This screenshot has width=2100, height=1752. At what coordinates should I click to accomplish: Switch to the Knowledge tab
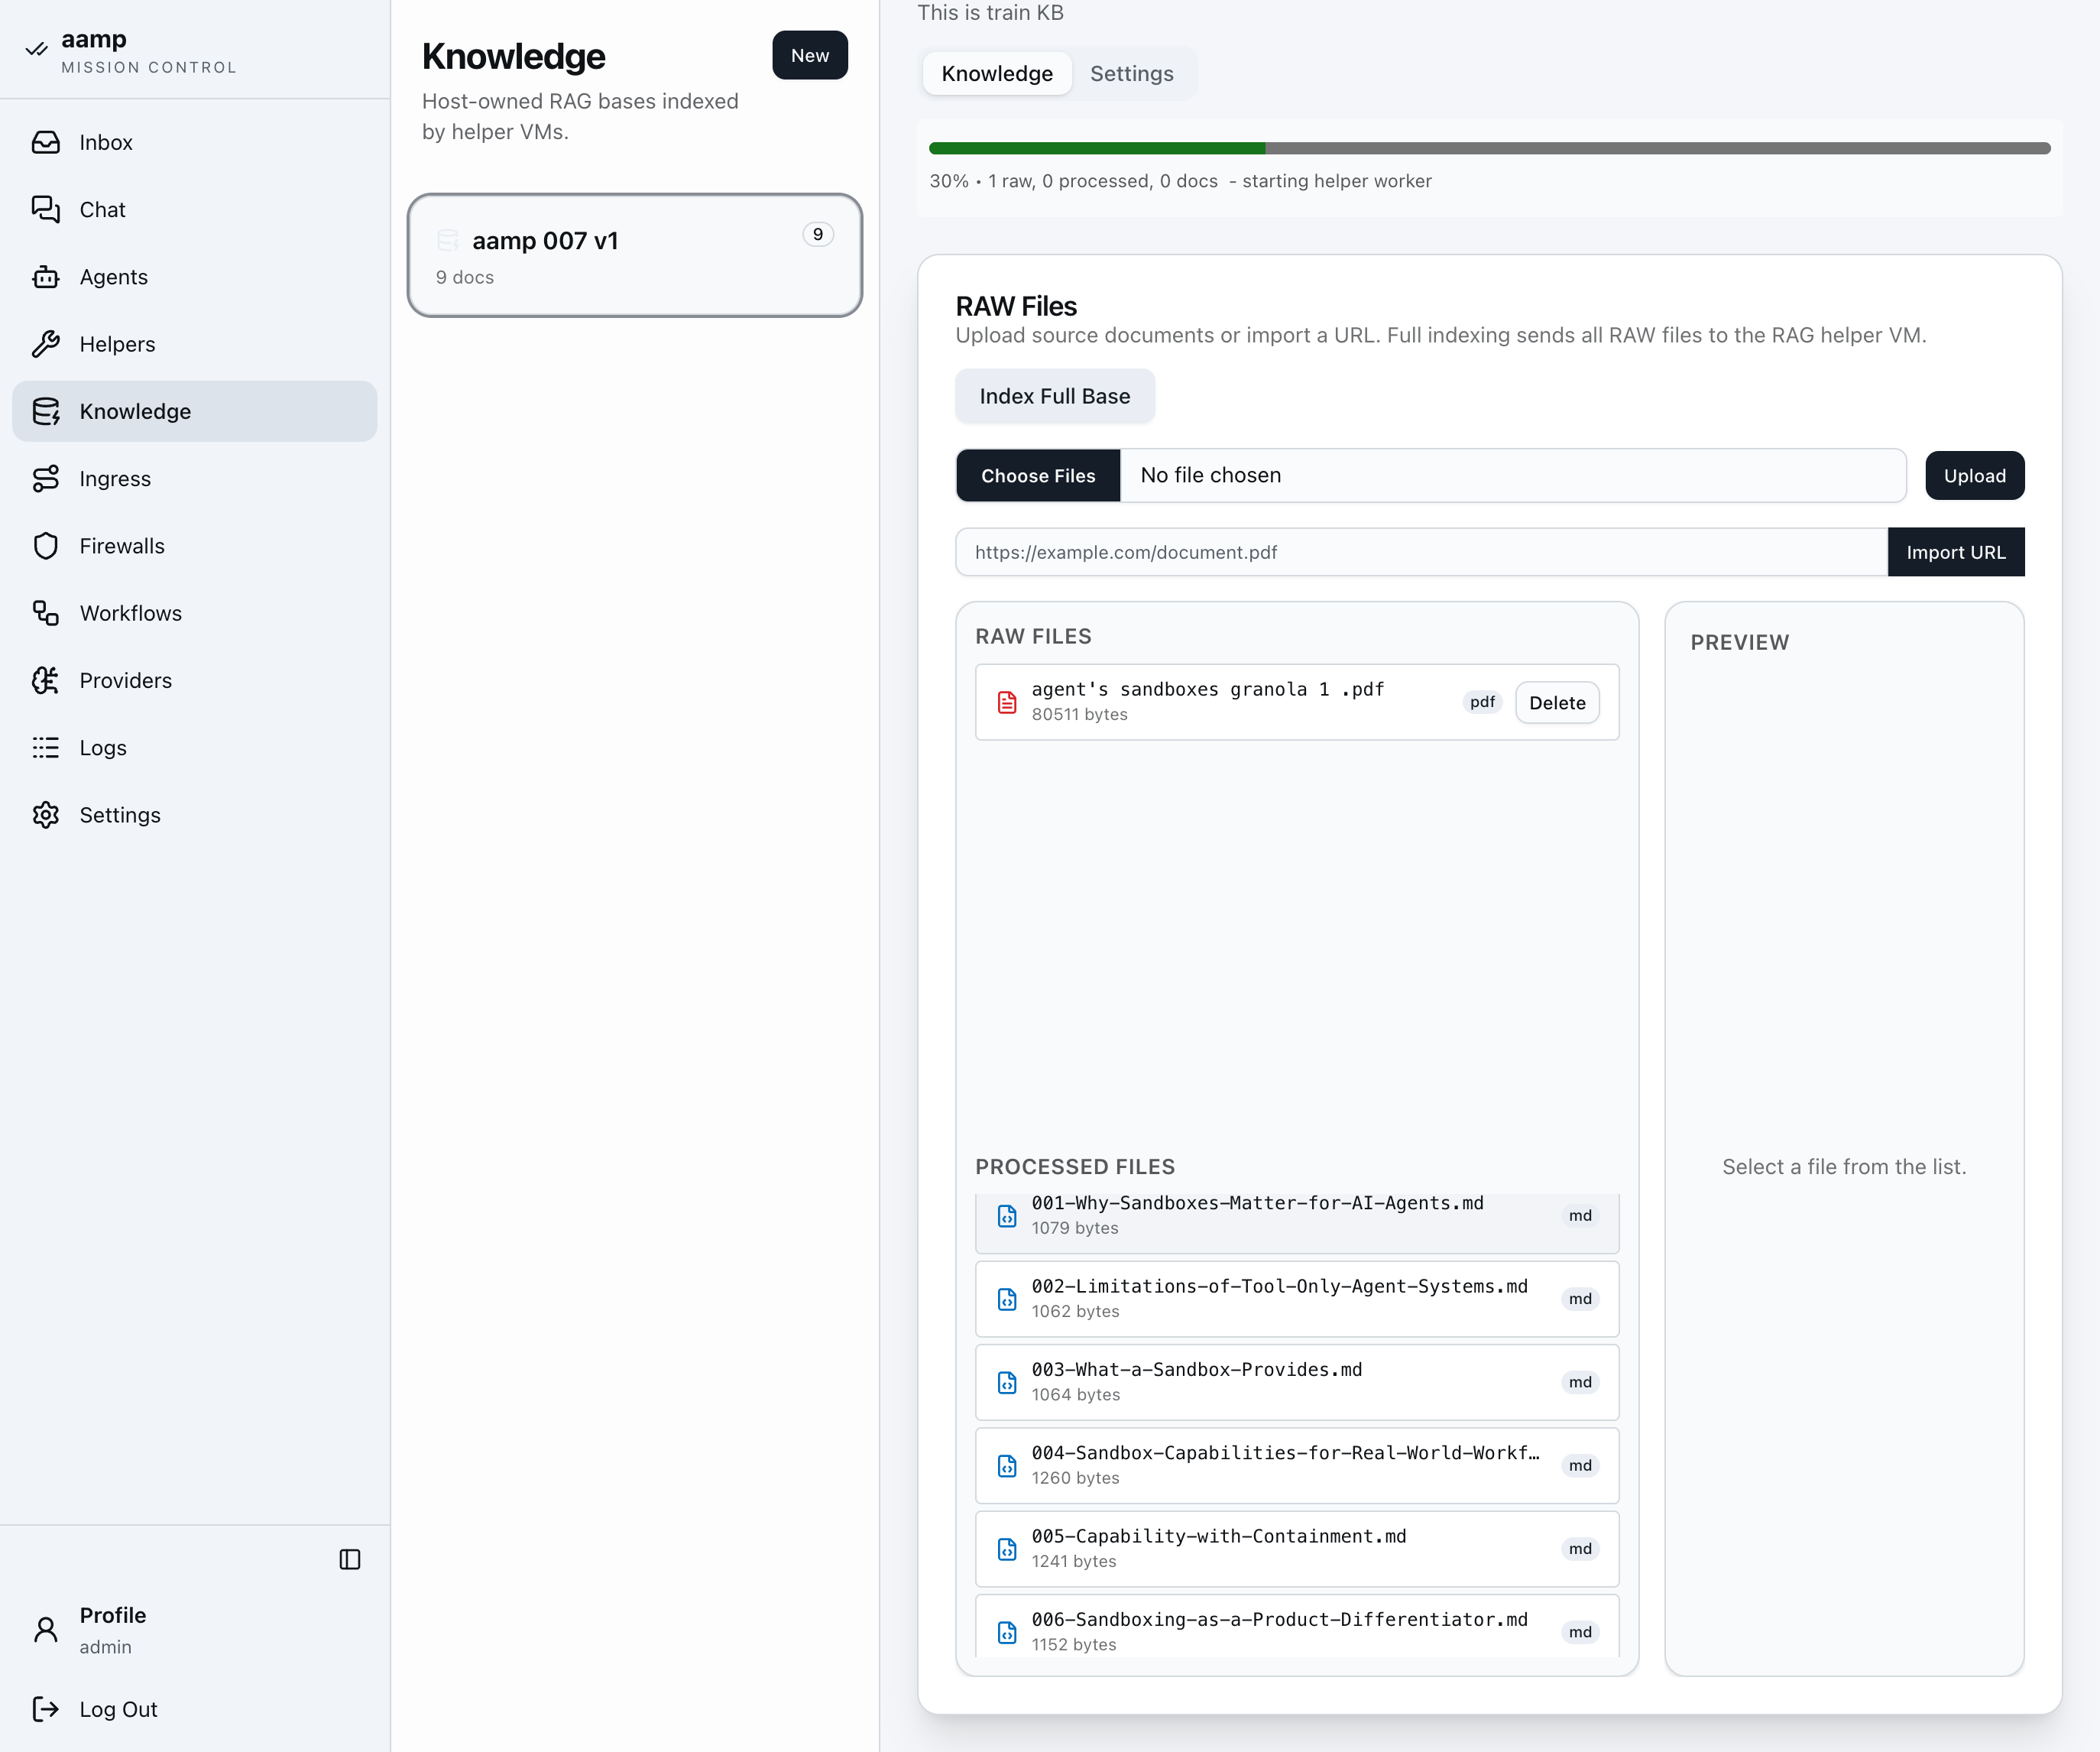coord(997,73)
